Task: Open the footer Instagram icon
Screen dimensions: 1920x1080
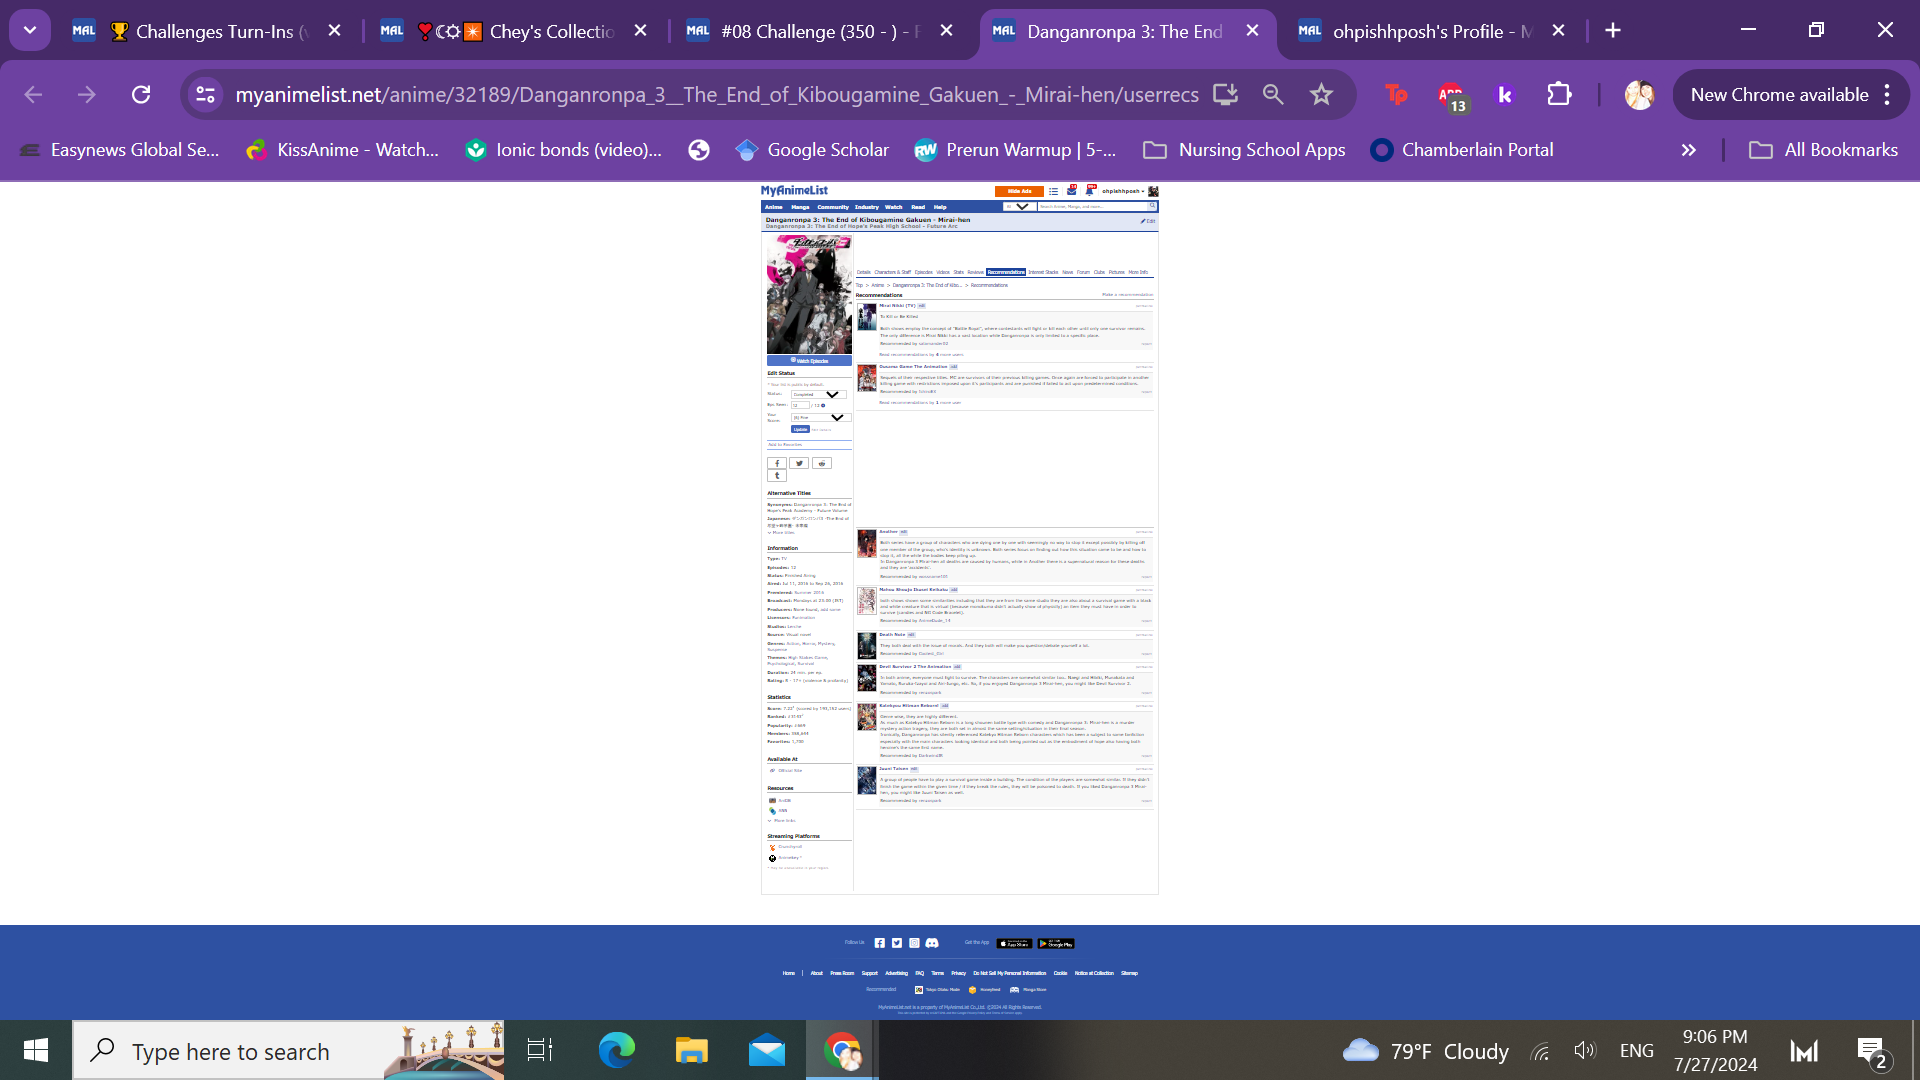Action: click(x=914, y=943)
